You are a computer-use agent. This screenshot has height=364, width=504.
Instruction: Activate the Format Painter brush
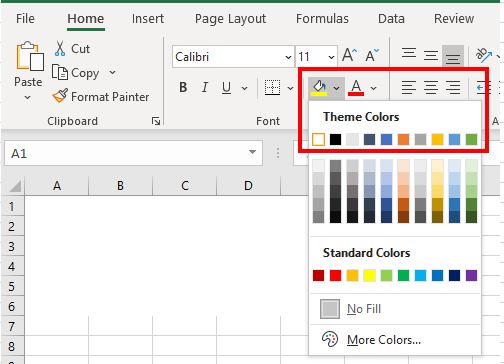click(x=60, y=96)
